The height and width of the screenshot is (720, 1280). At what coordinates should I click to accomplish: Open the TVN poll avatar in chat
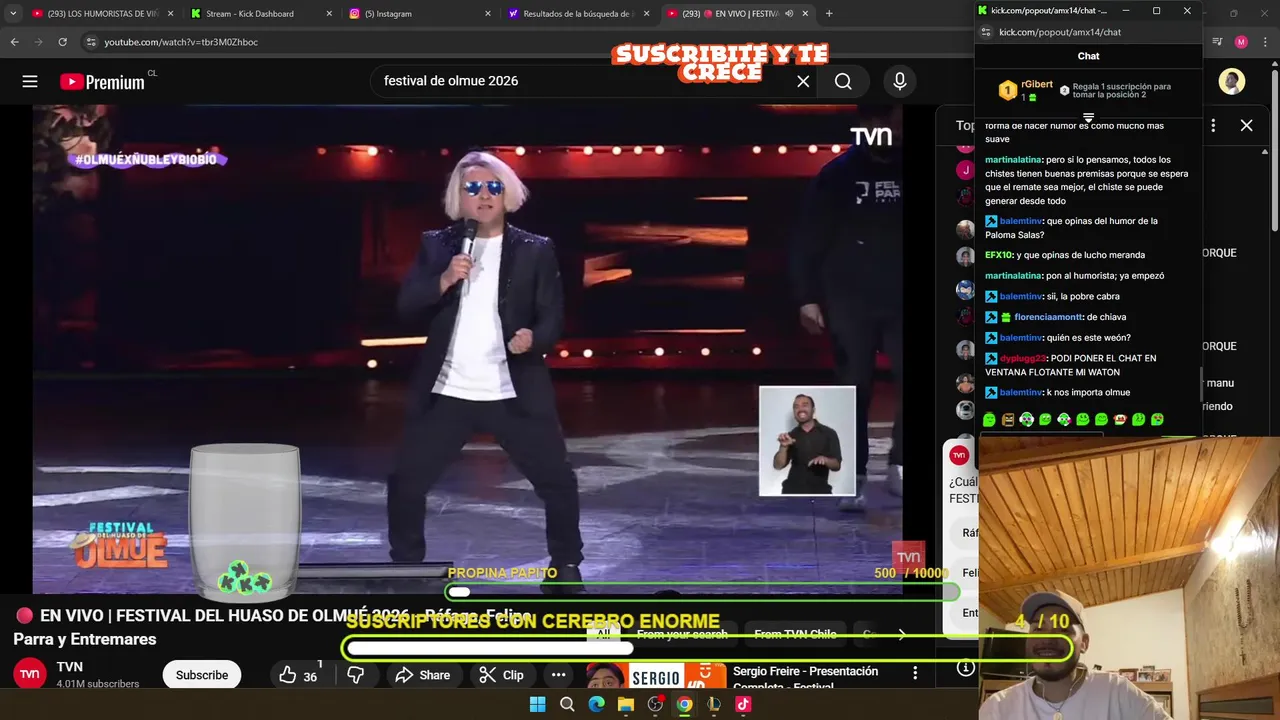[959, 455]
